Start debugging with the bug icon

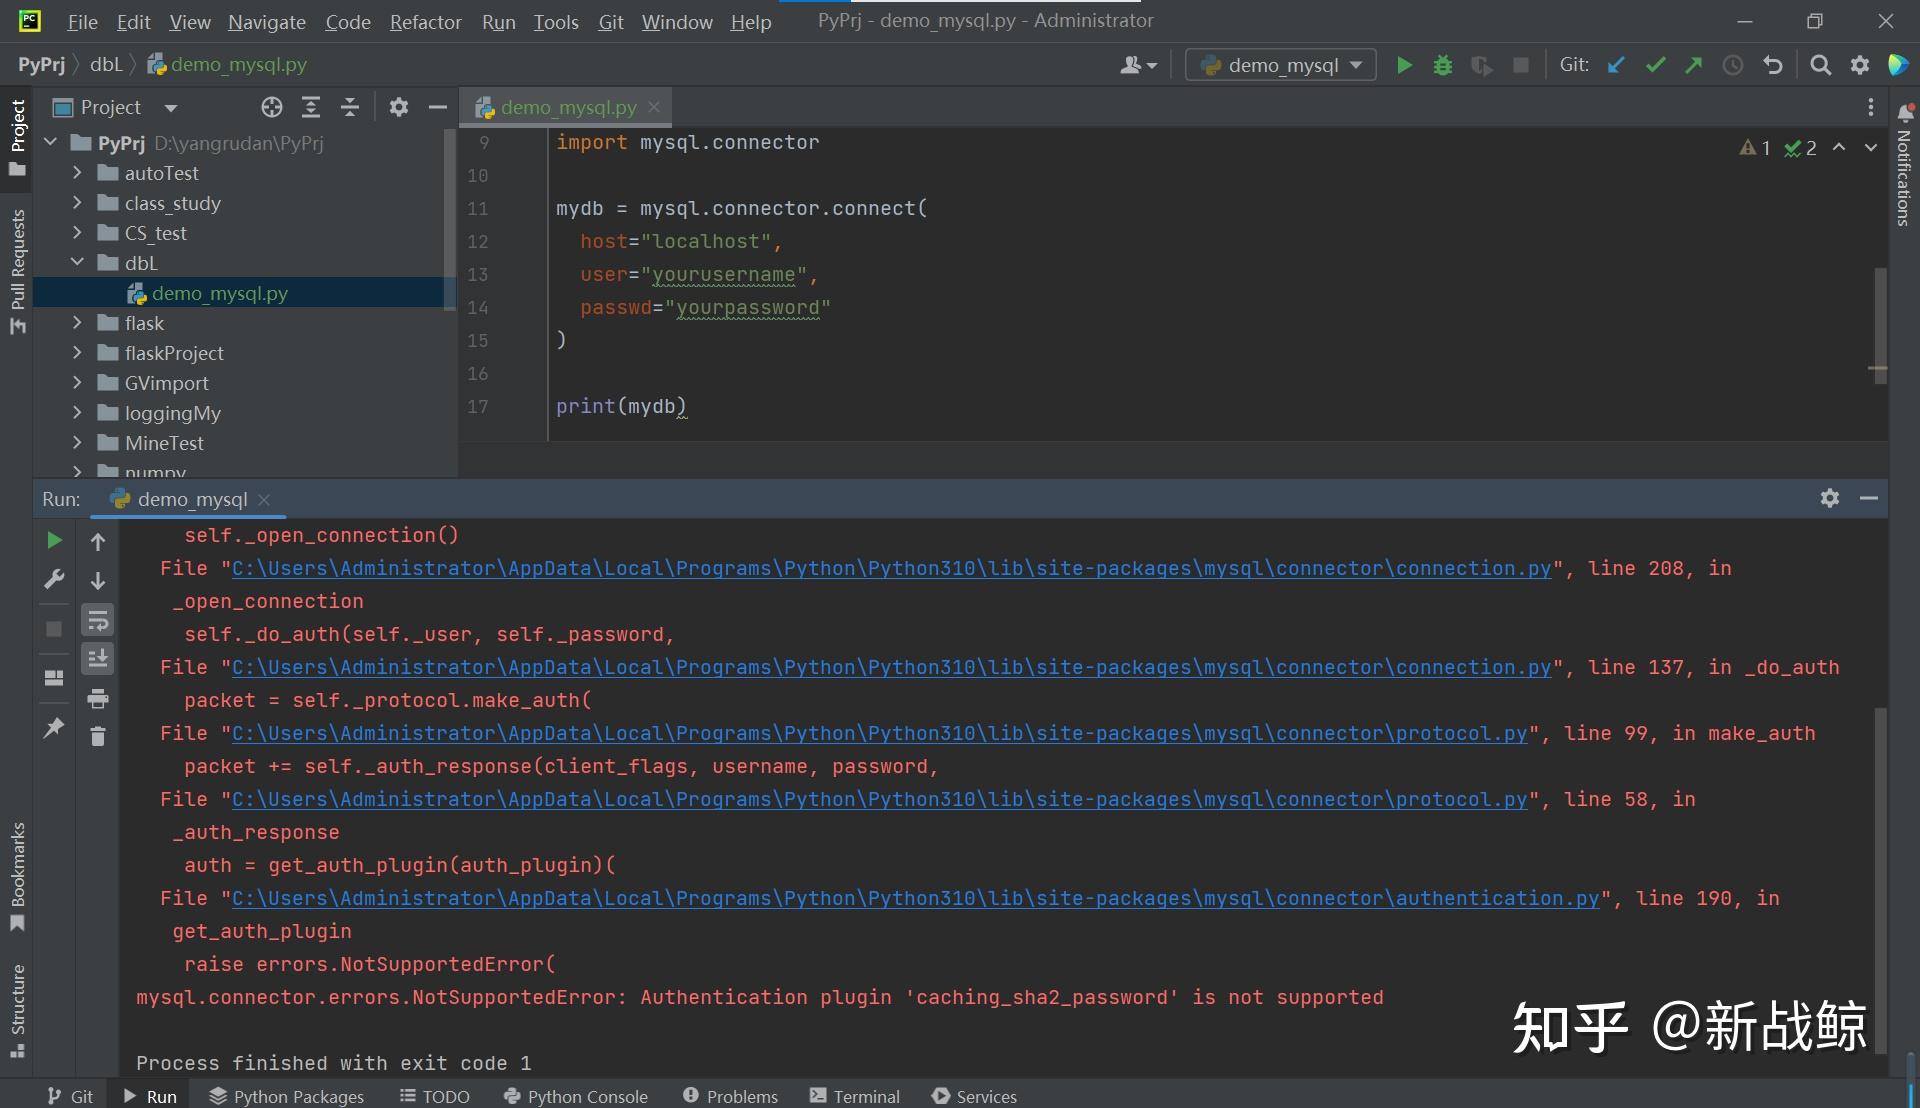(x=1442, y=65)
